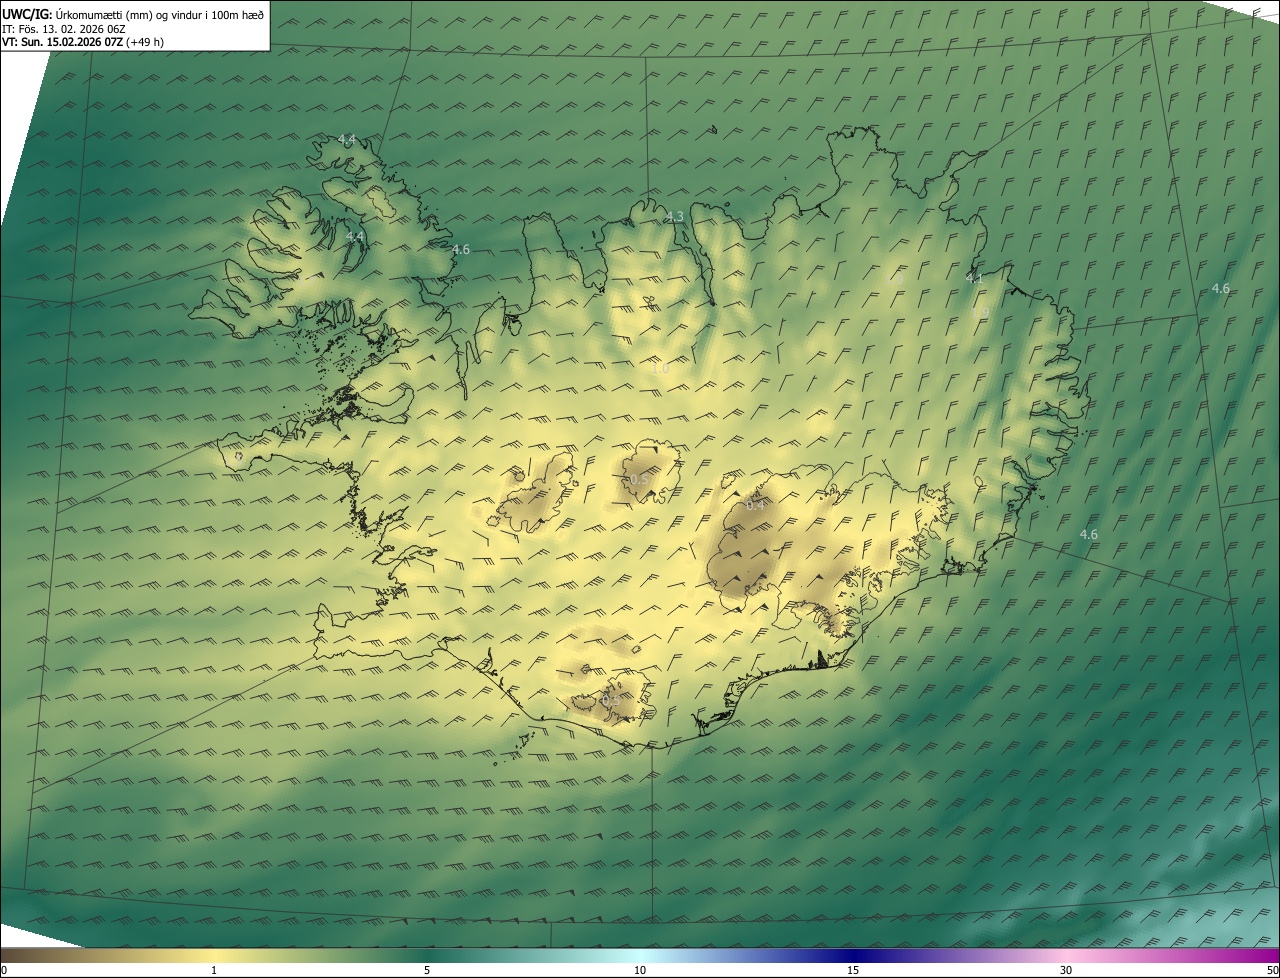
Task: Click the colorbar tick label "0"
Action: (x=4, y=970)
